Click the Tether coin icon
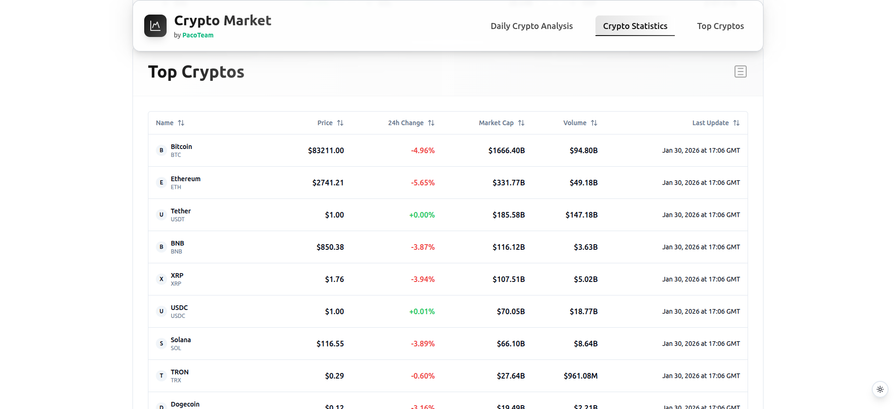The height and width of the screenshot is (409, 896). tap(161, 215)
